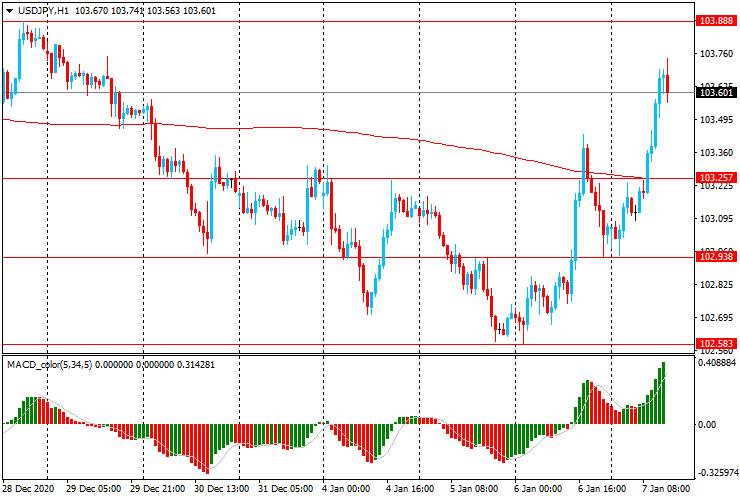Select the red 102.583 price level label
740x500 pixels.
tap(716, 344)
